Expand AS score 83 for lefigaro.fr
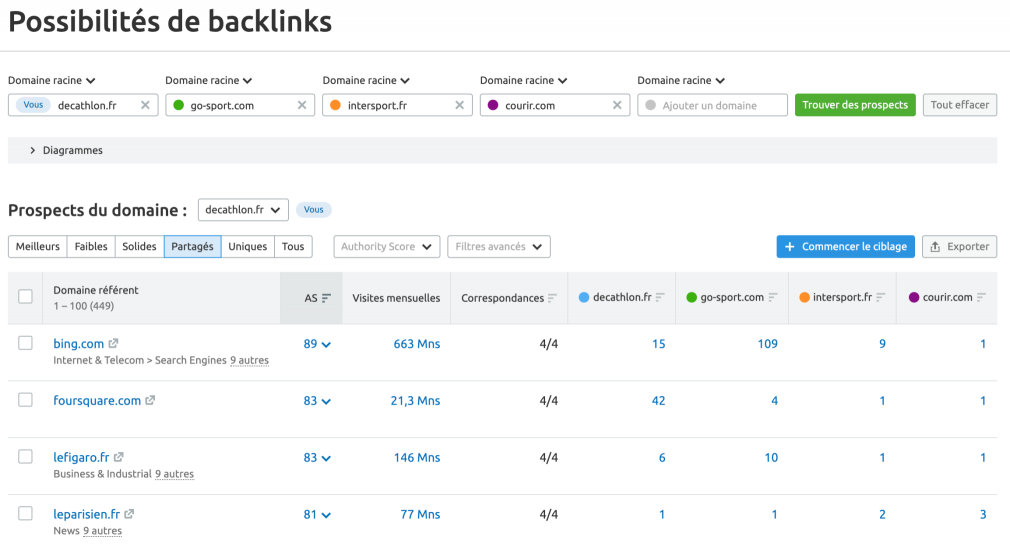Image resolution: width=1010 pixels, height=547 pixels. coord(317,457)
